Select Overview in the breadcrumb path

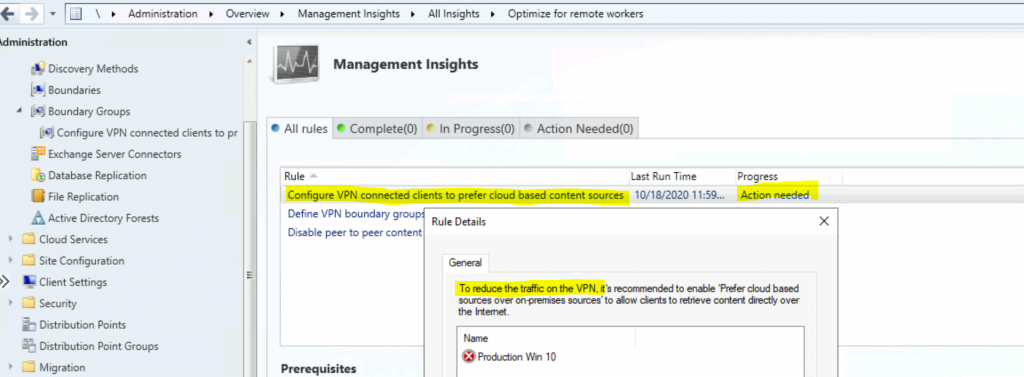248,14
